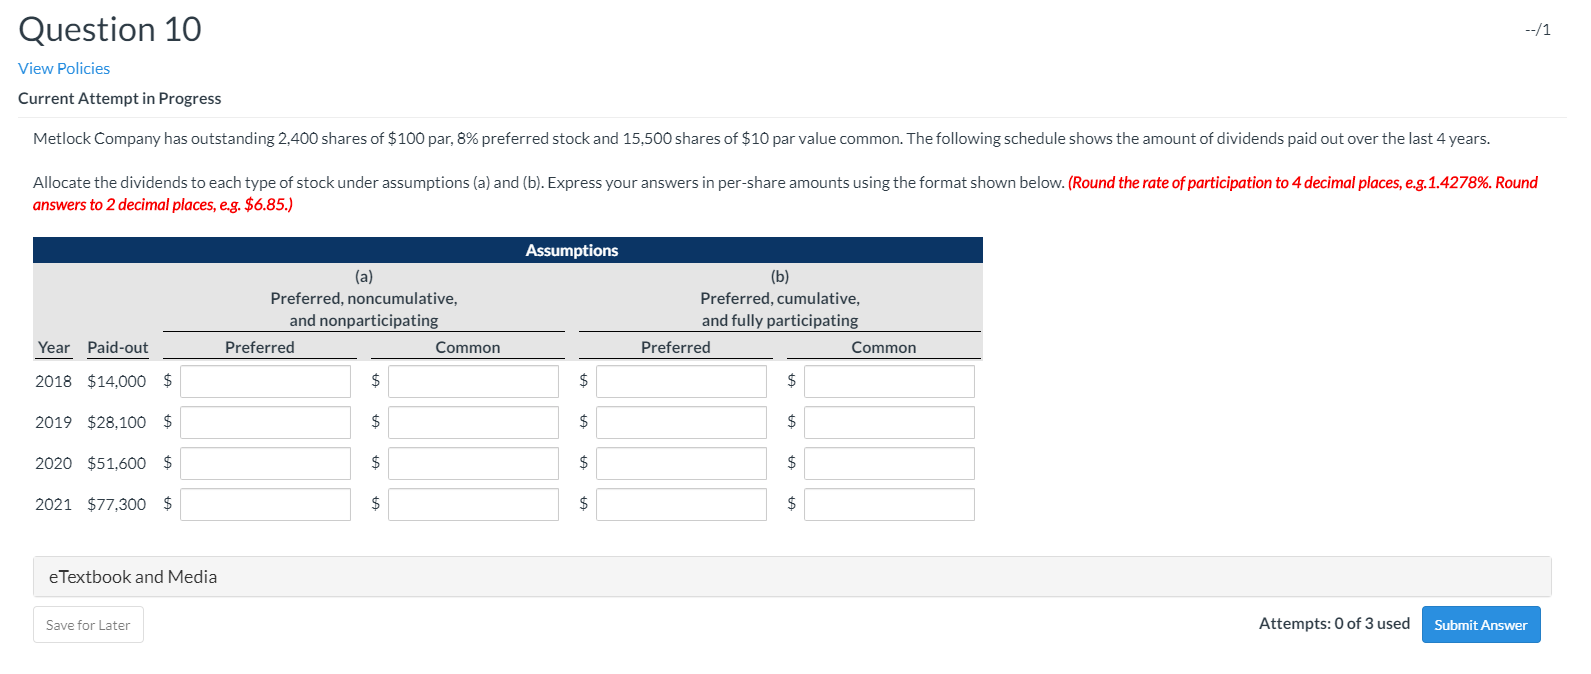Click the 2018 cumulative Common input field
The image size is (1591, 674).
tap(888, 381)
